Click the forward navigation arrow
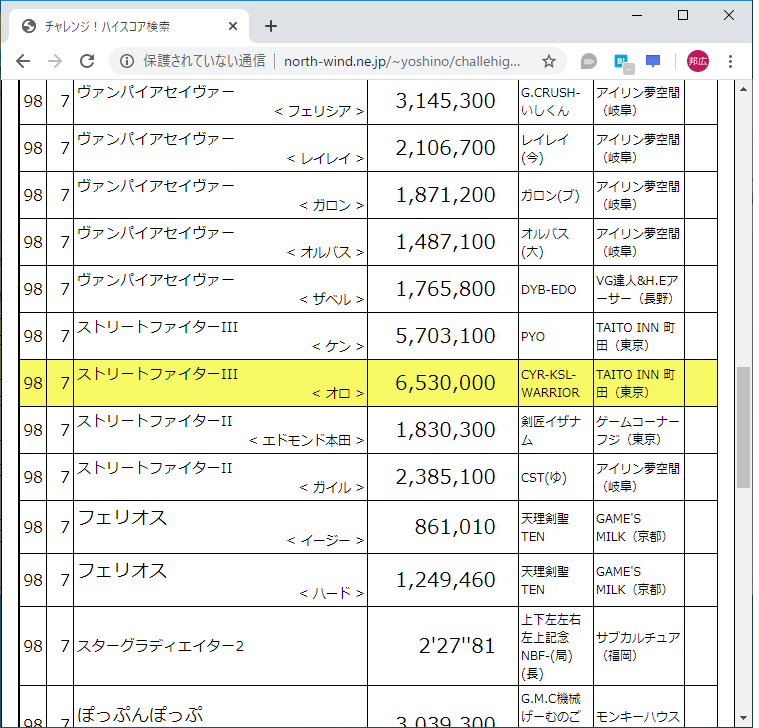This screenshot has height=728, width=759. pos(55,61)
